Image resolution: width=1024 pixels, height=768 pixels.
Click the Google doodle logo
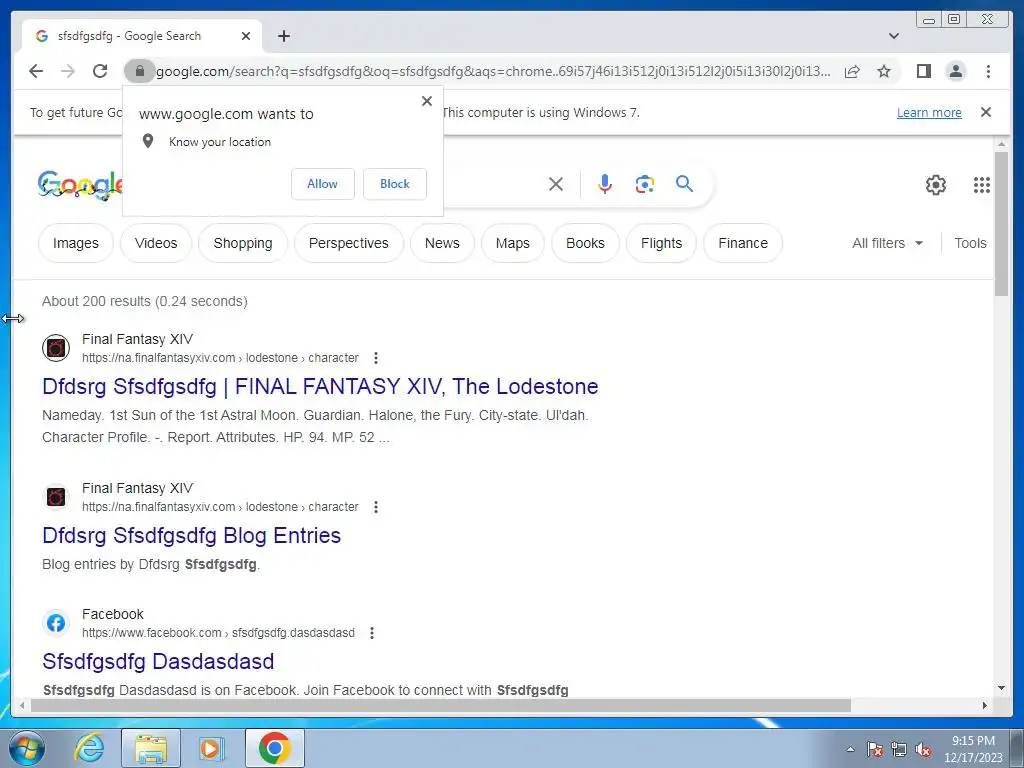(80, 185)
